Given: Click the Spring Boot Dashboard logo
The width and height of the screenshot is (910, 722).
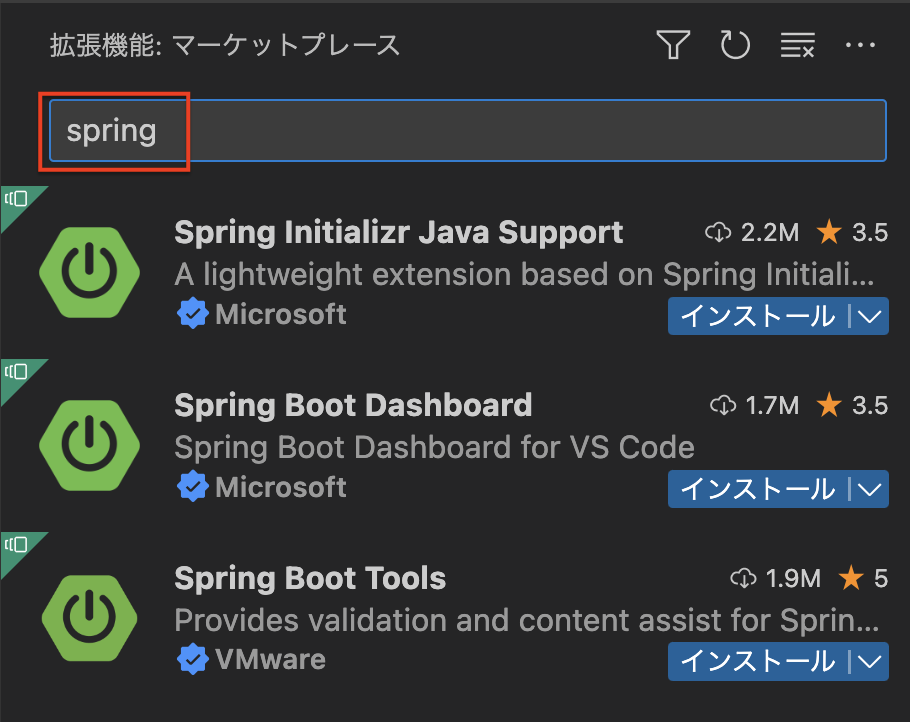Looking at the screenshot, I should click(x=89, y=445).
